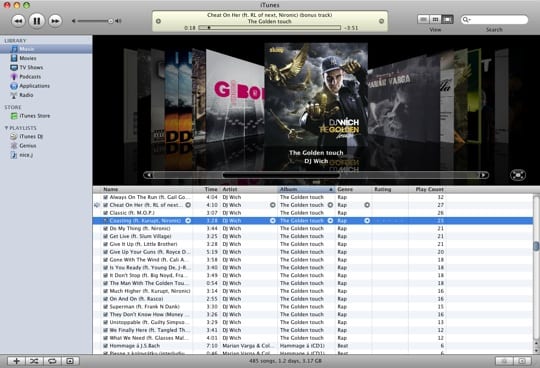Open Movies library
Viewport: 540px width, 368px height.
[28, 58]
